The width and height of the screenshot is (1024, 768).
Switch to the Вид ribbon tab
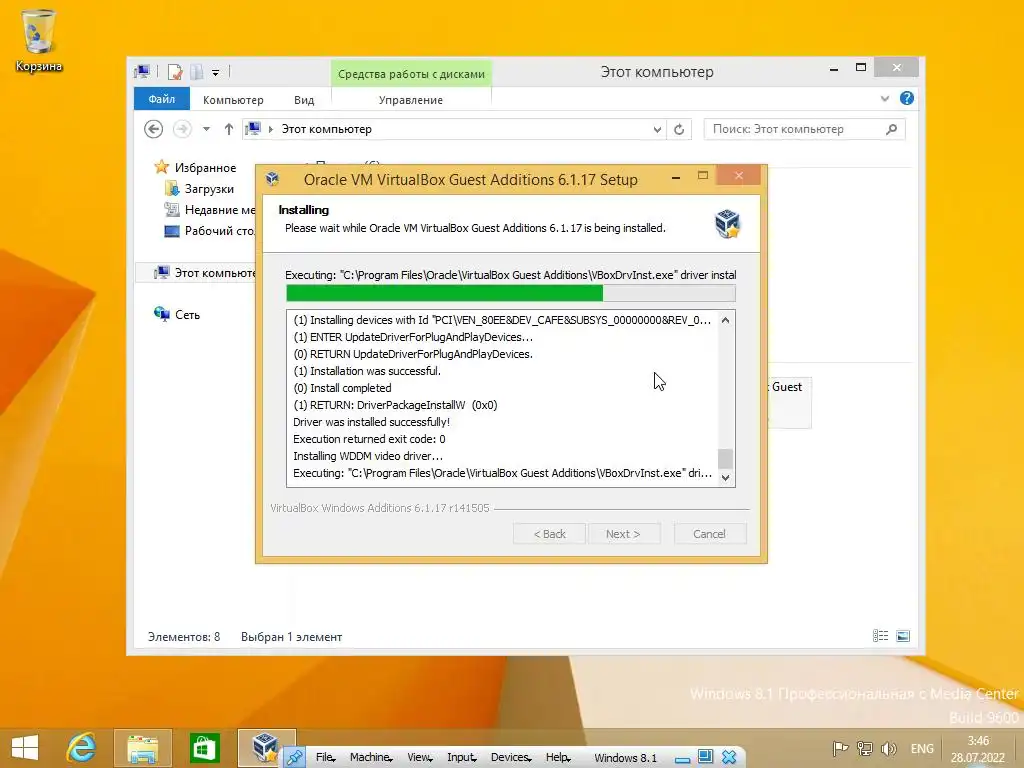[304, 100]
